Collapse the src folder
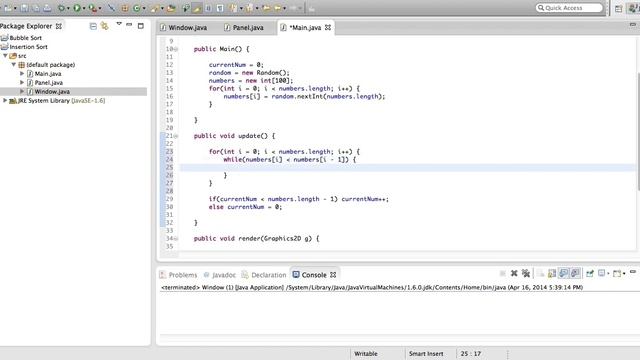 pos(5,56)
